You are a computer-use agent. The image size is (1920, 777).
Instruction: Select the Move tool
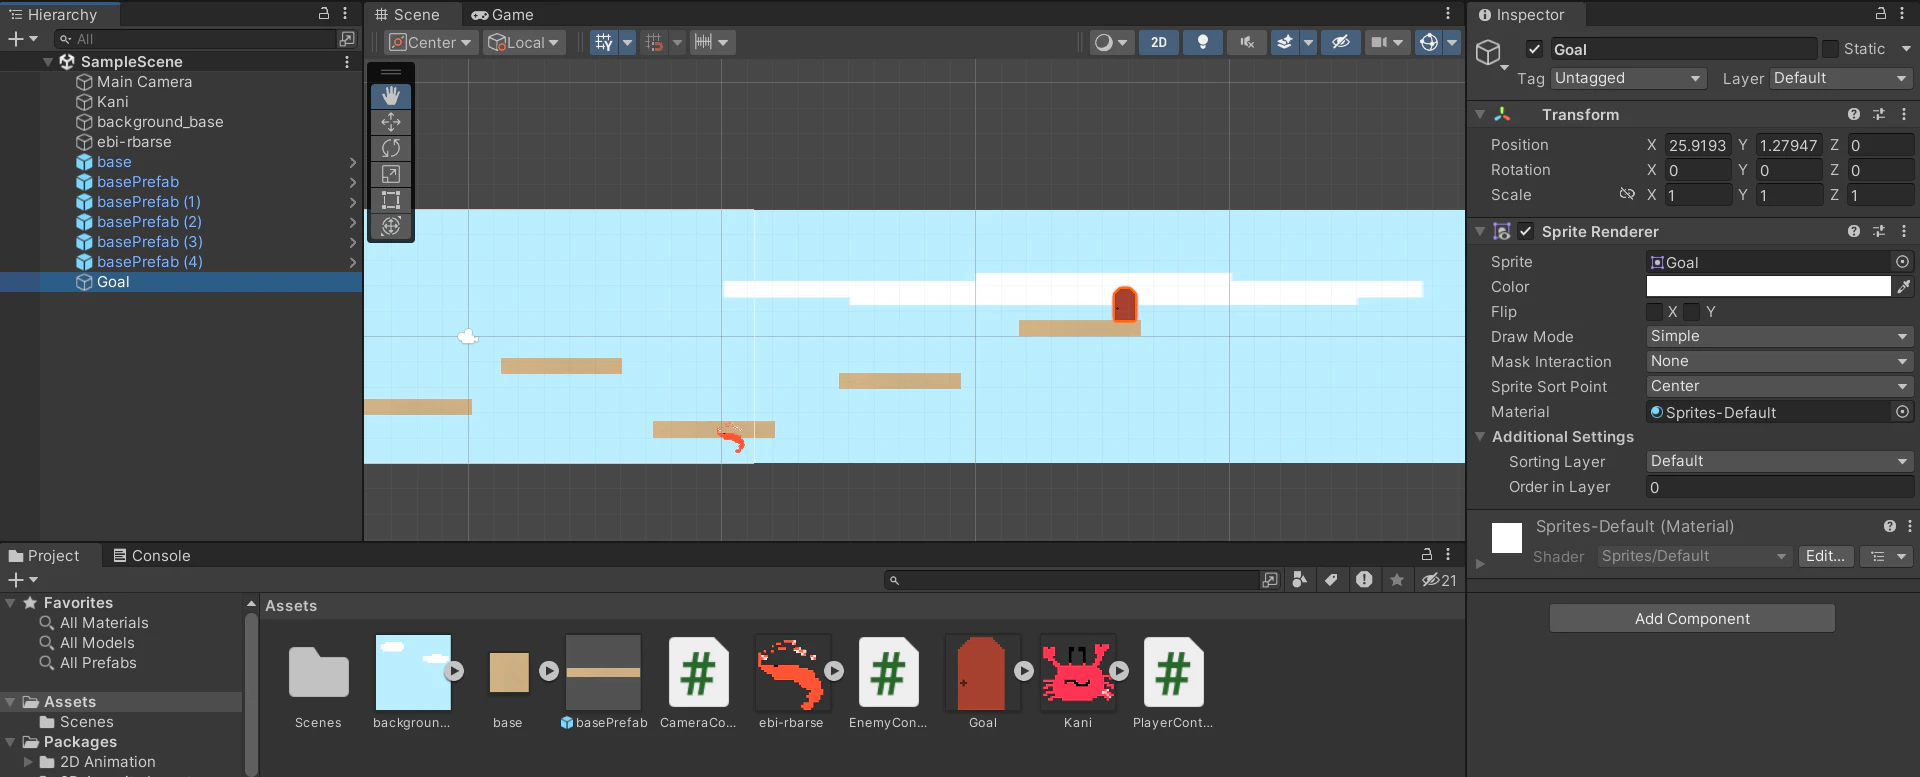tap(390, 122)
